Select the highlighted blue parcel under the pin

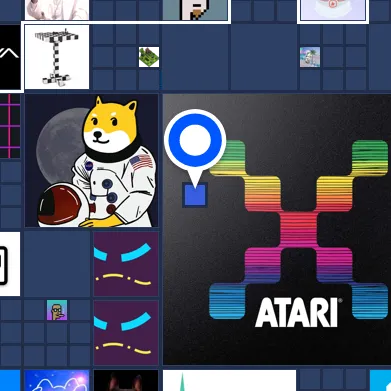tap(195, 195)
